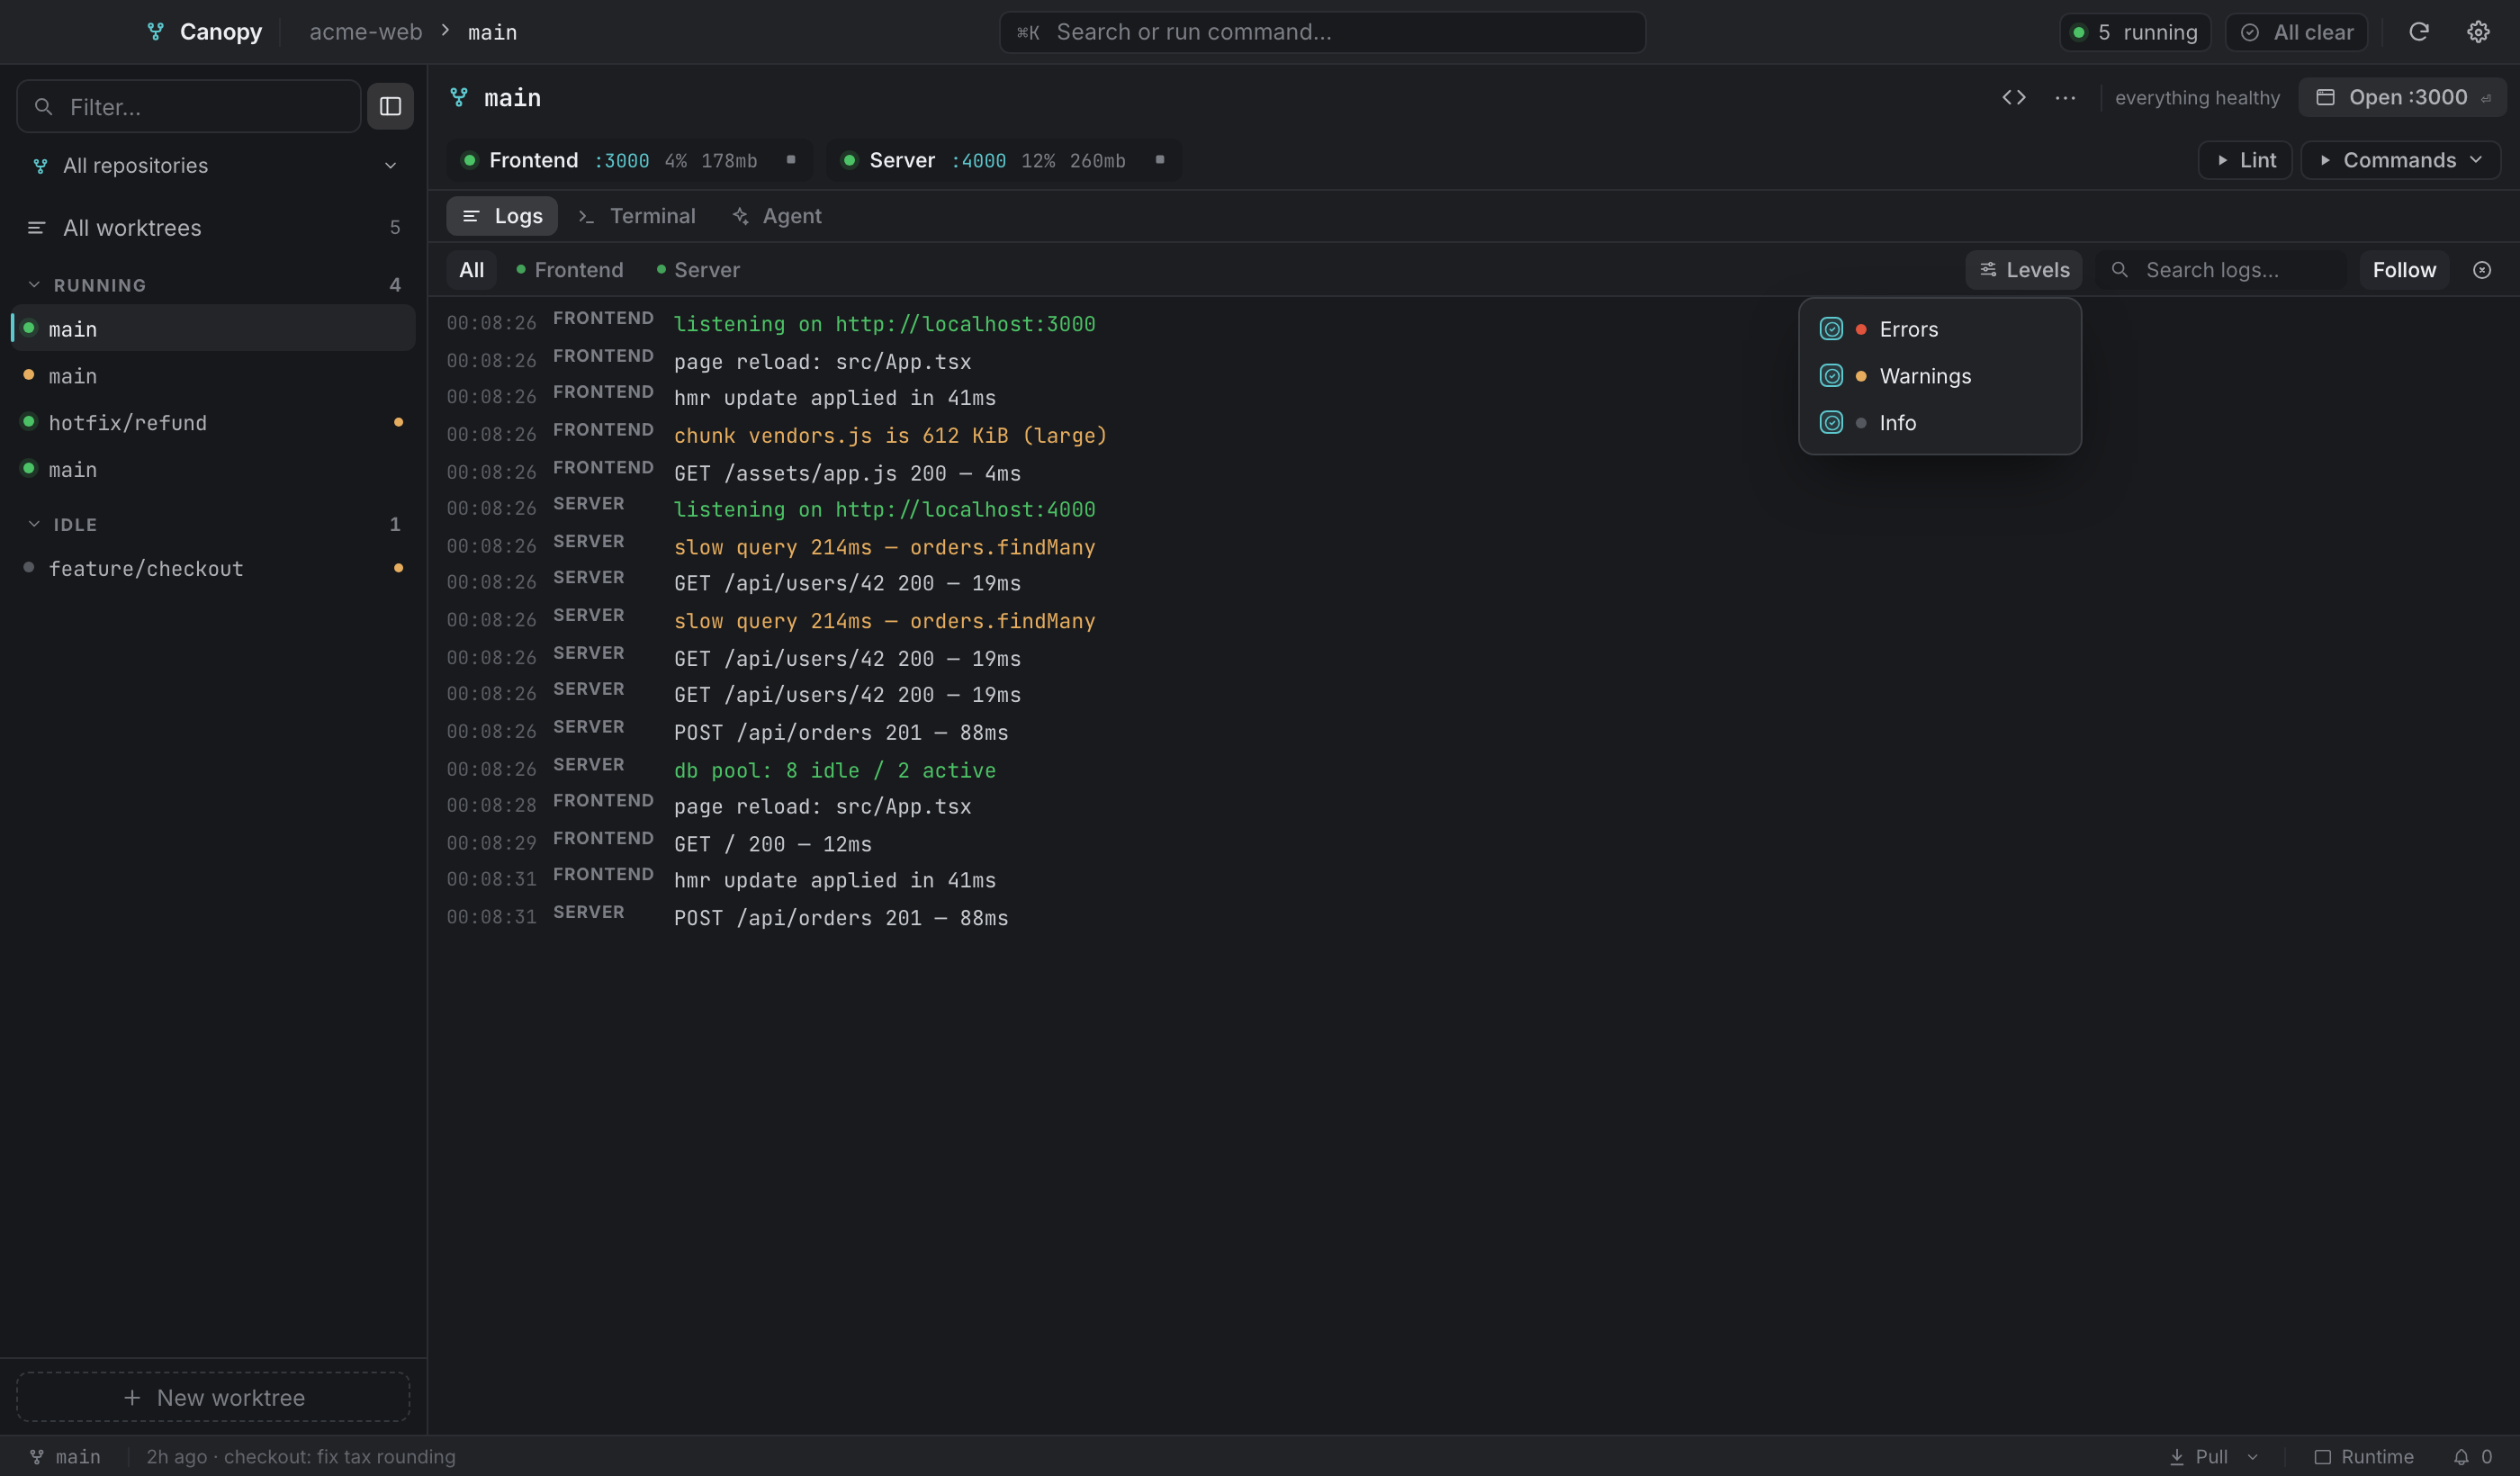
Task: Open the Pull options chevron
Action: coord(2253,1457)
